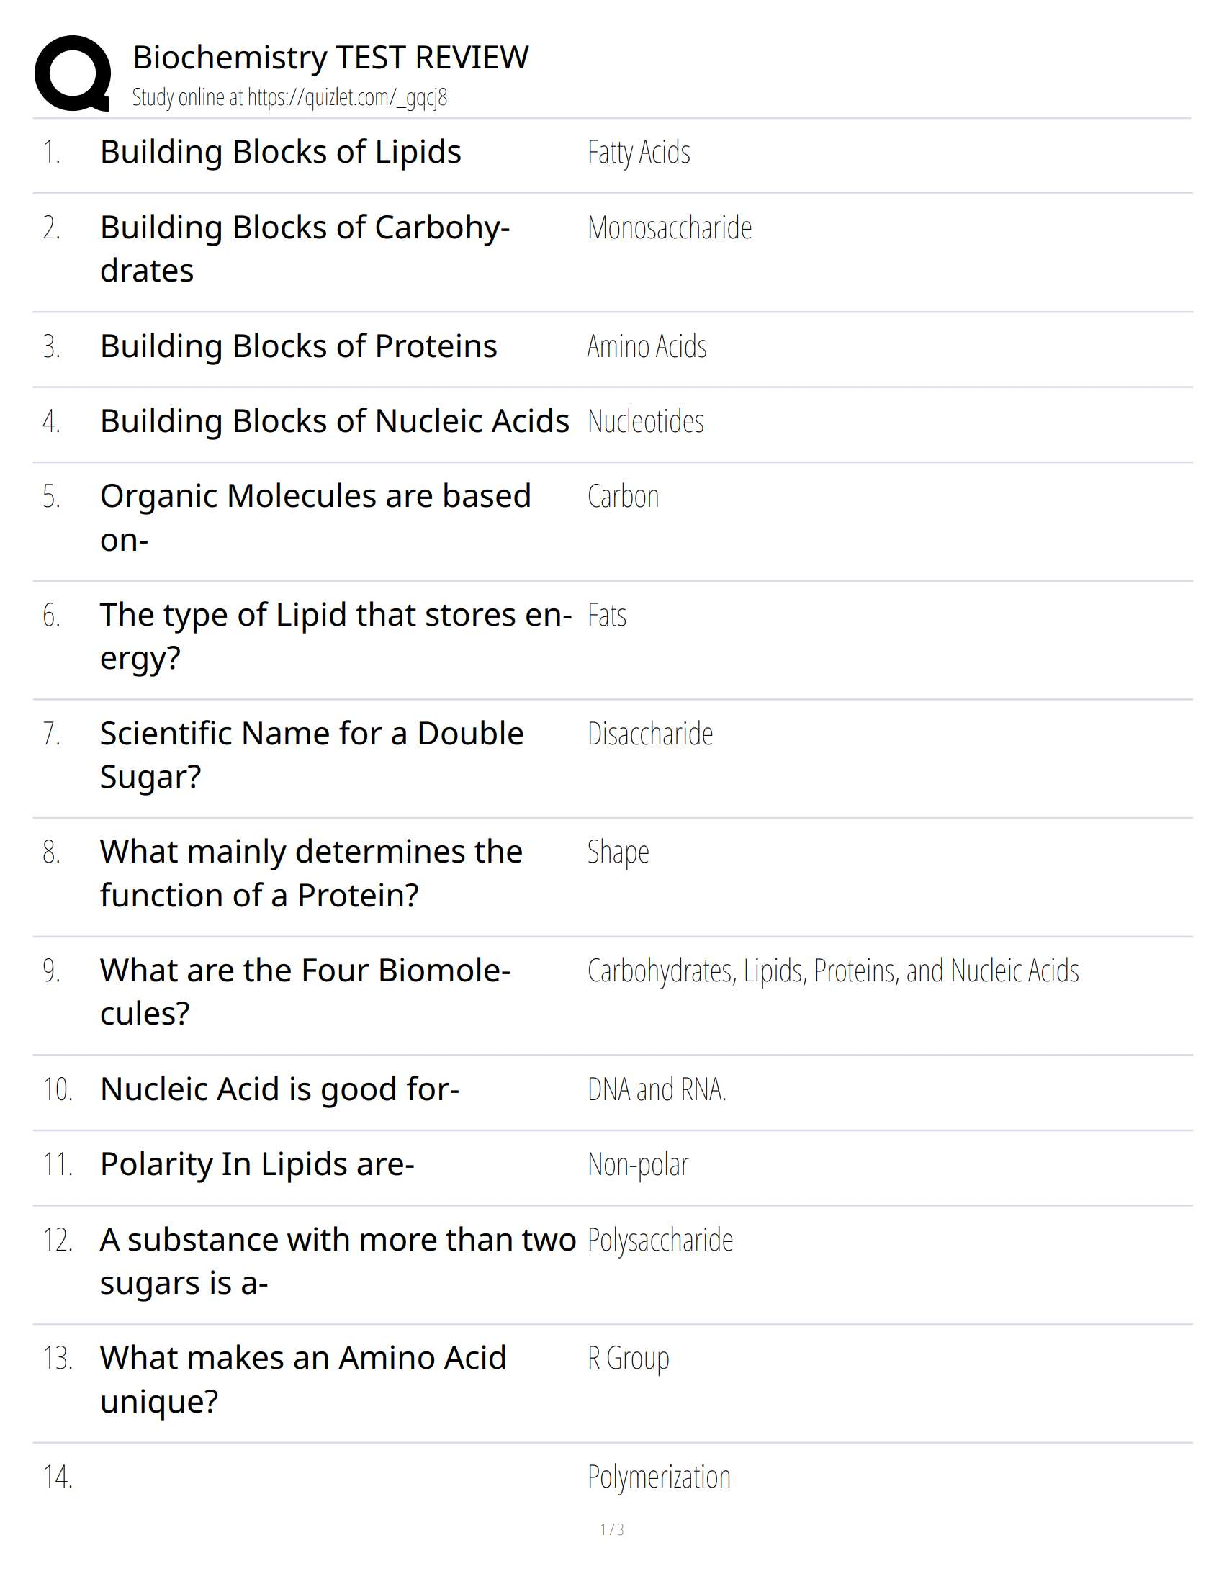
Task: Click the Fatty Acids definition
Action: 639,153
